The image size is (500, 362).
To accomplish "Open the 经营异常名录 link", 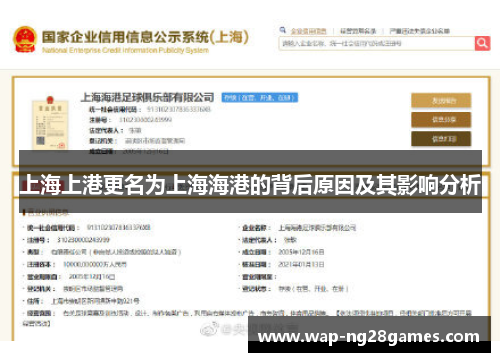I will [358, 31].
